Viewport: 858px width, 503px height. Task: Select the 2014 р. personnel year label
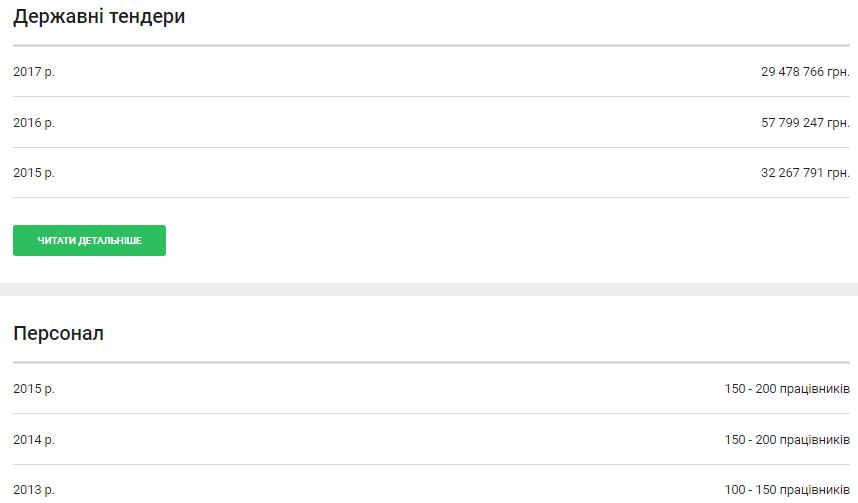pyautogui.click(x=34, y=440)
